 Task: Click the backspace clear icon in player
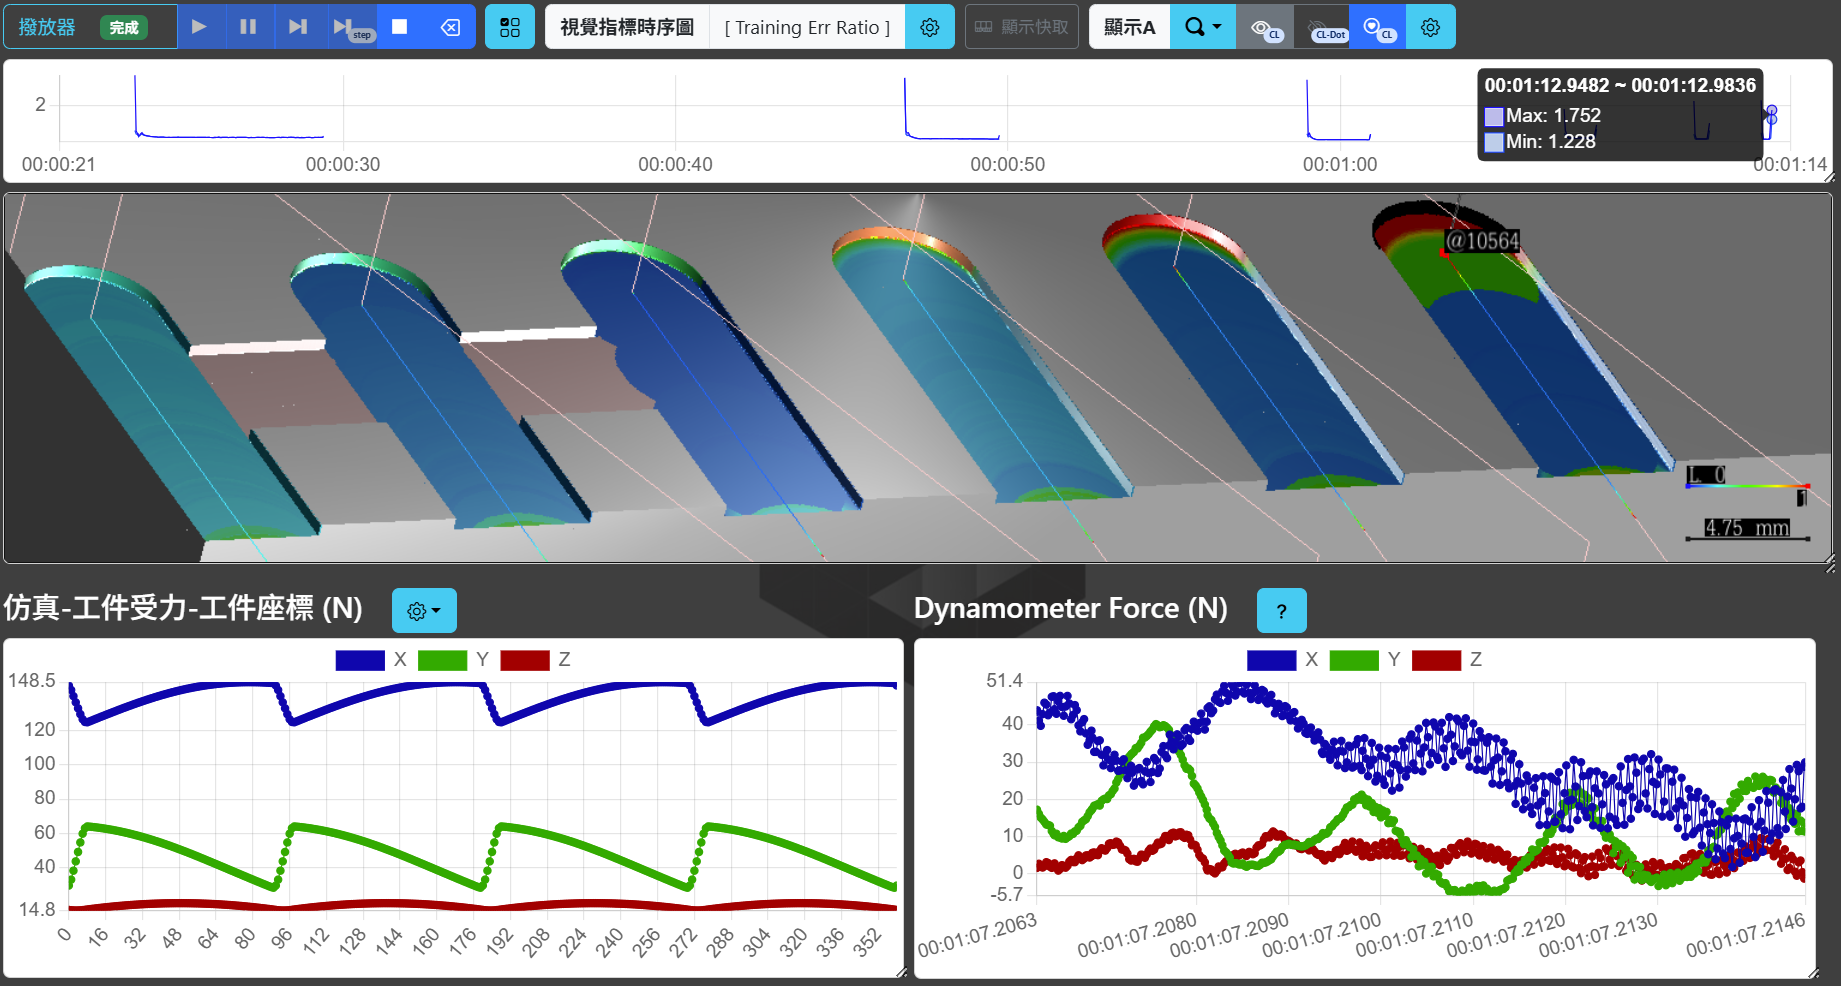pyautogui.click(x=450, y=27)
